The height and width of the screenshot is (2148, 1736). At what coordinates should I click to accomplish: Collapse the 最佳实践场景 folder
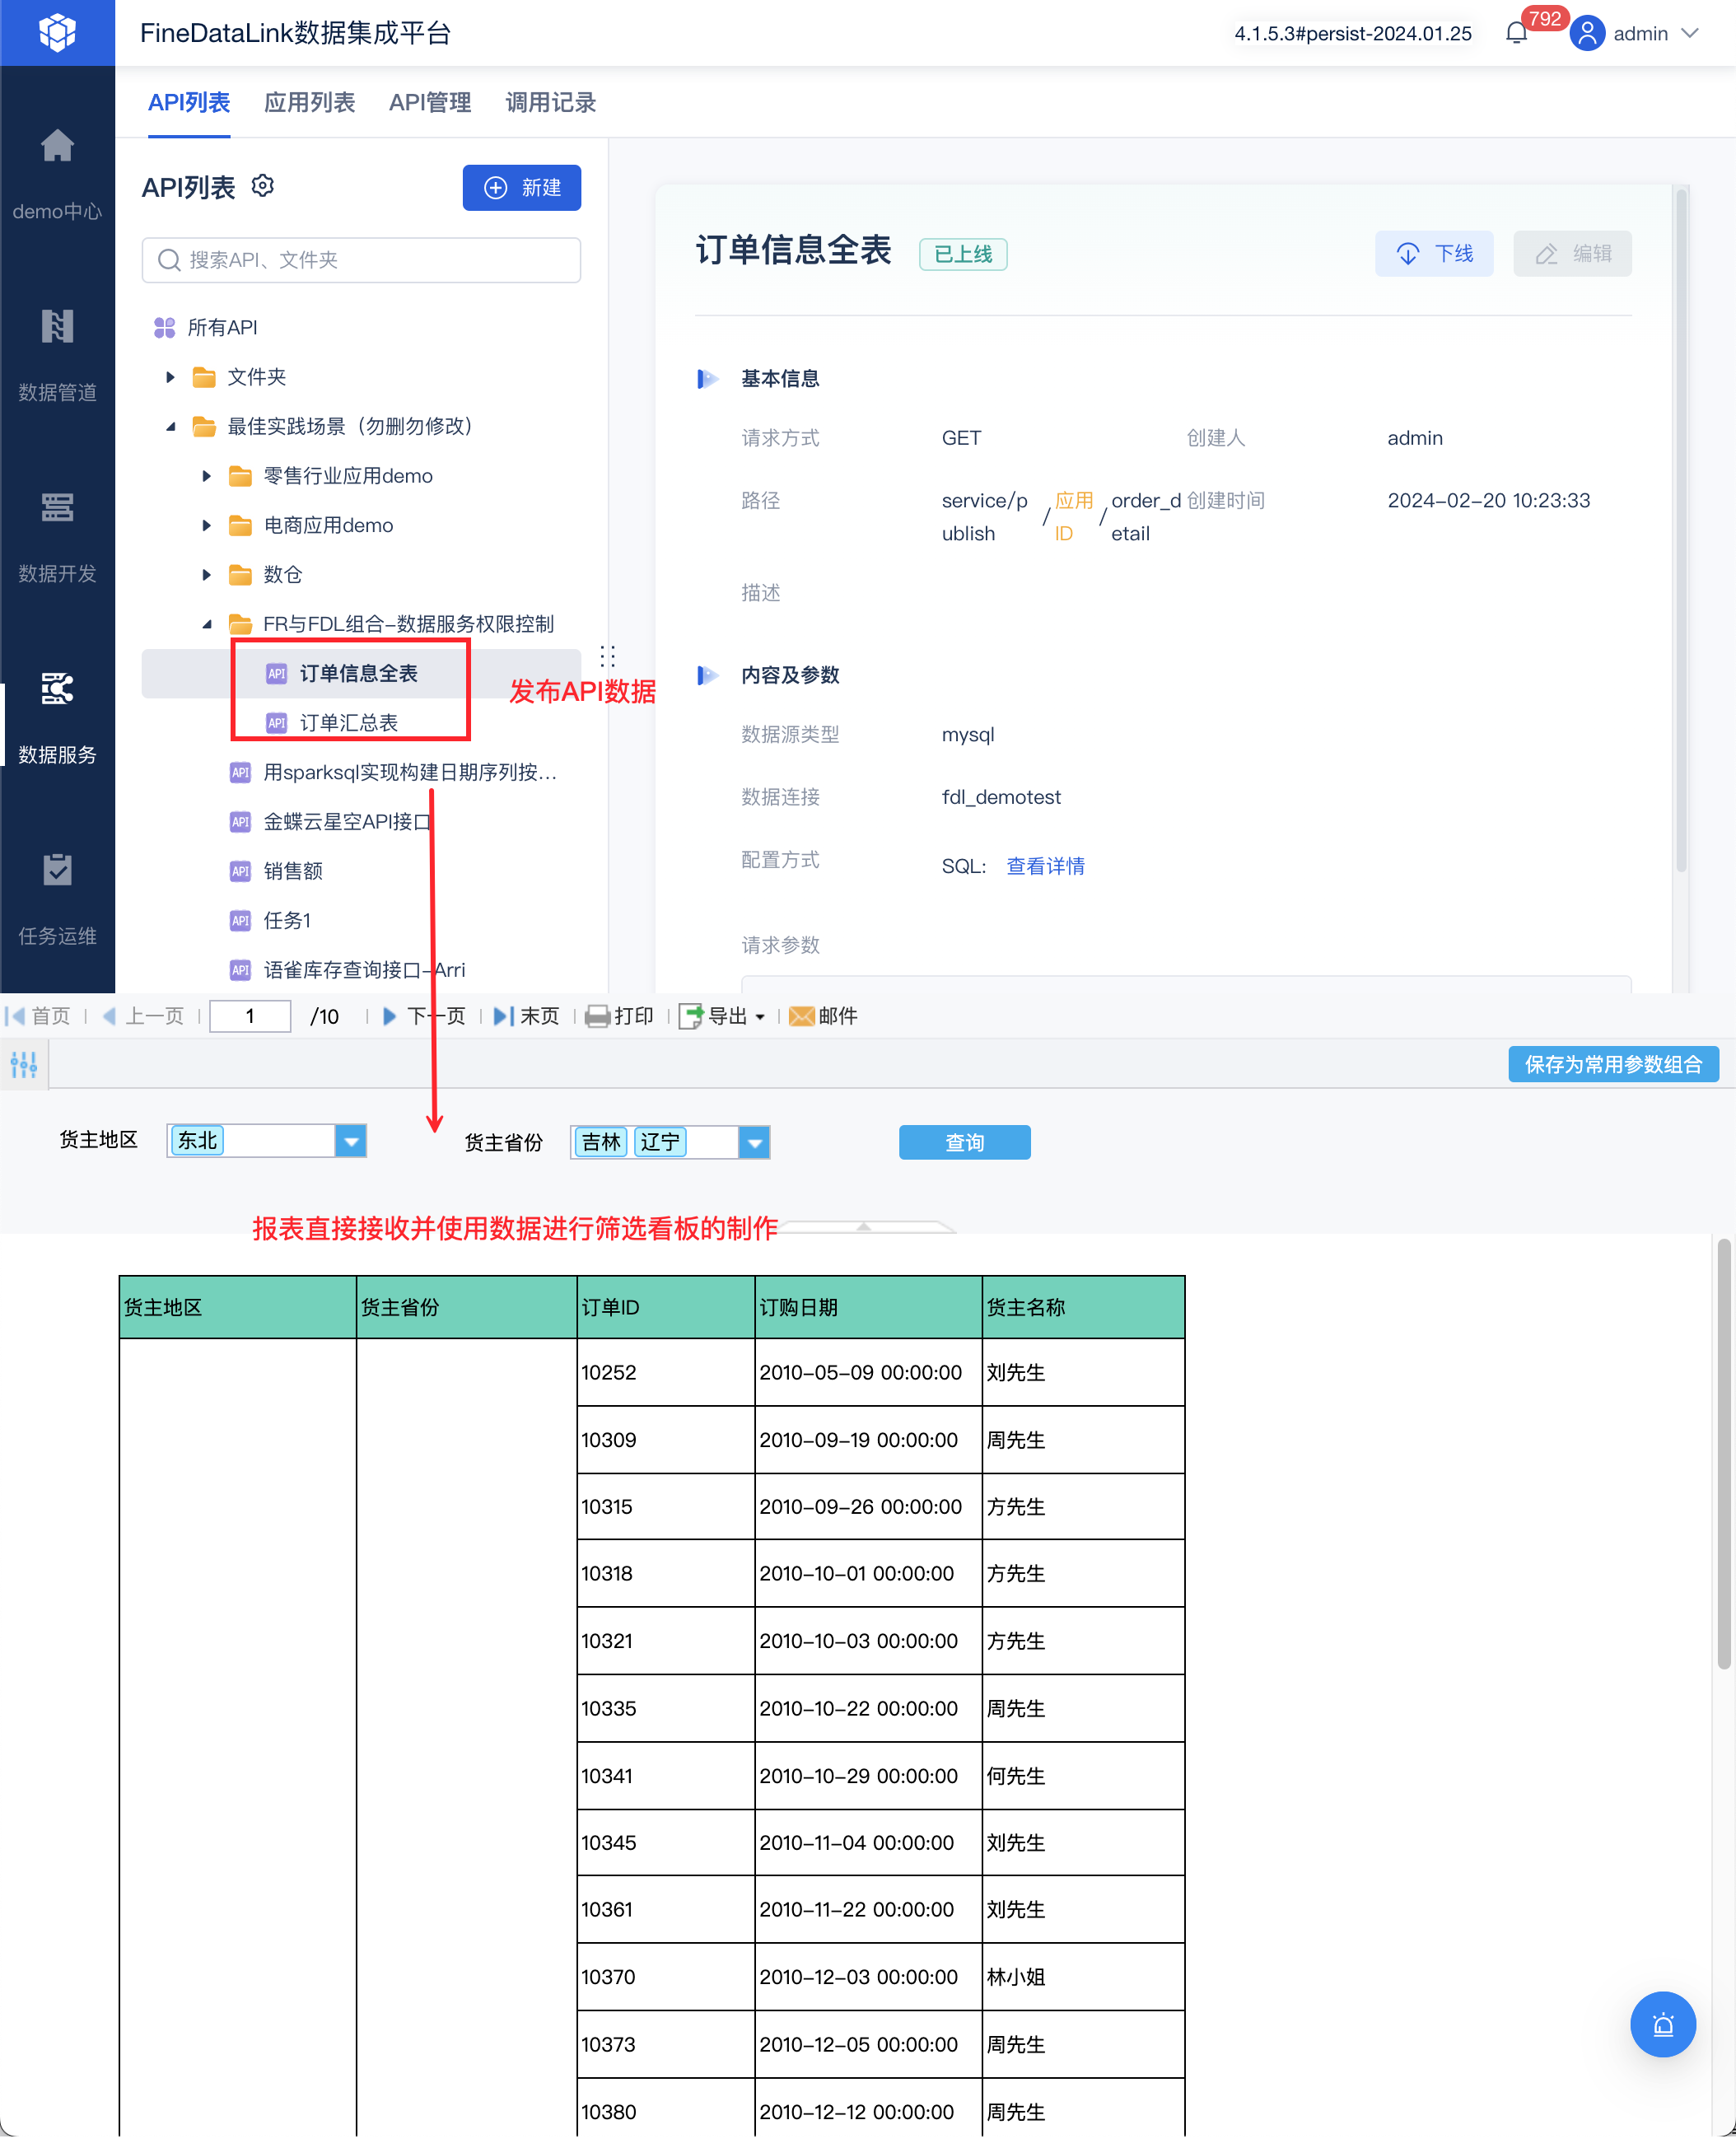(x=170, y=427)
